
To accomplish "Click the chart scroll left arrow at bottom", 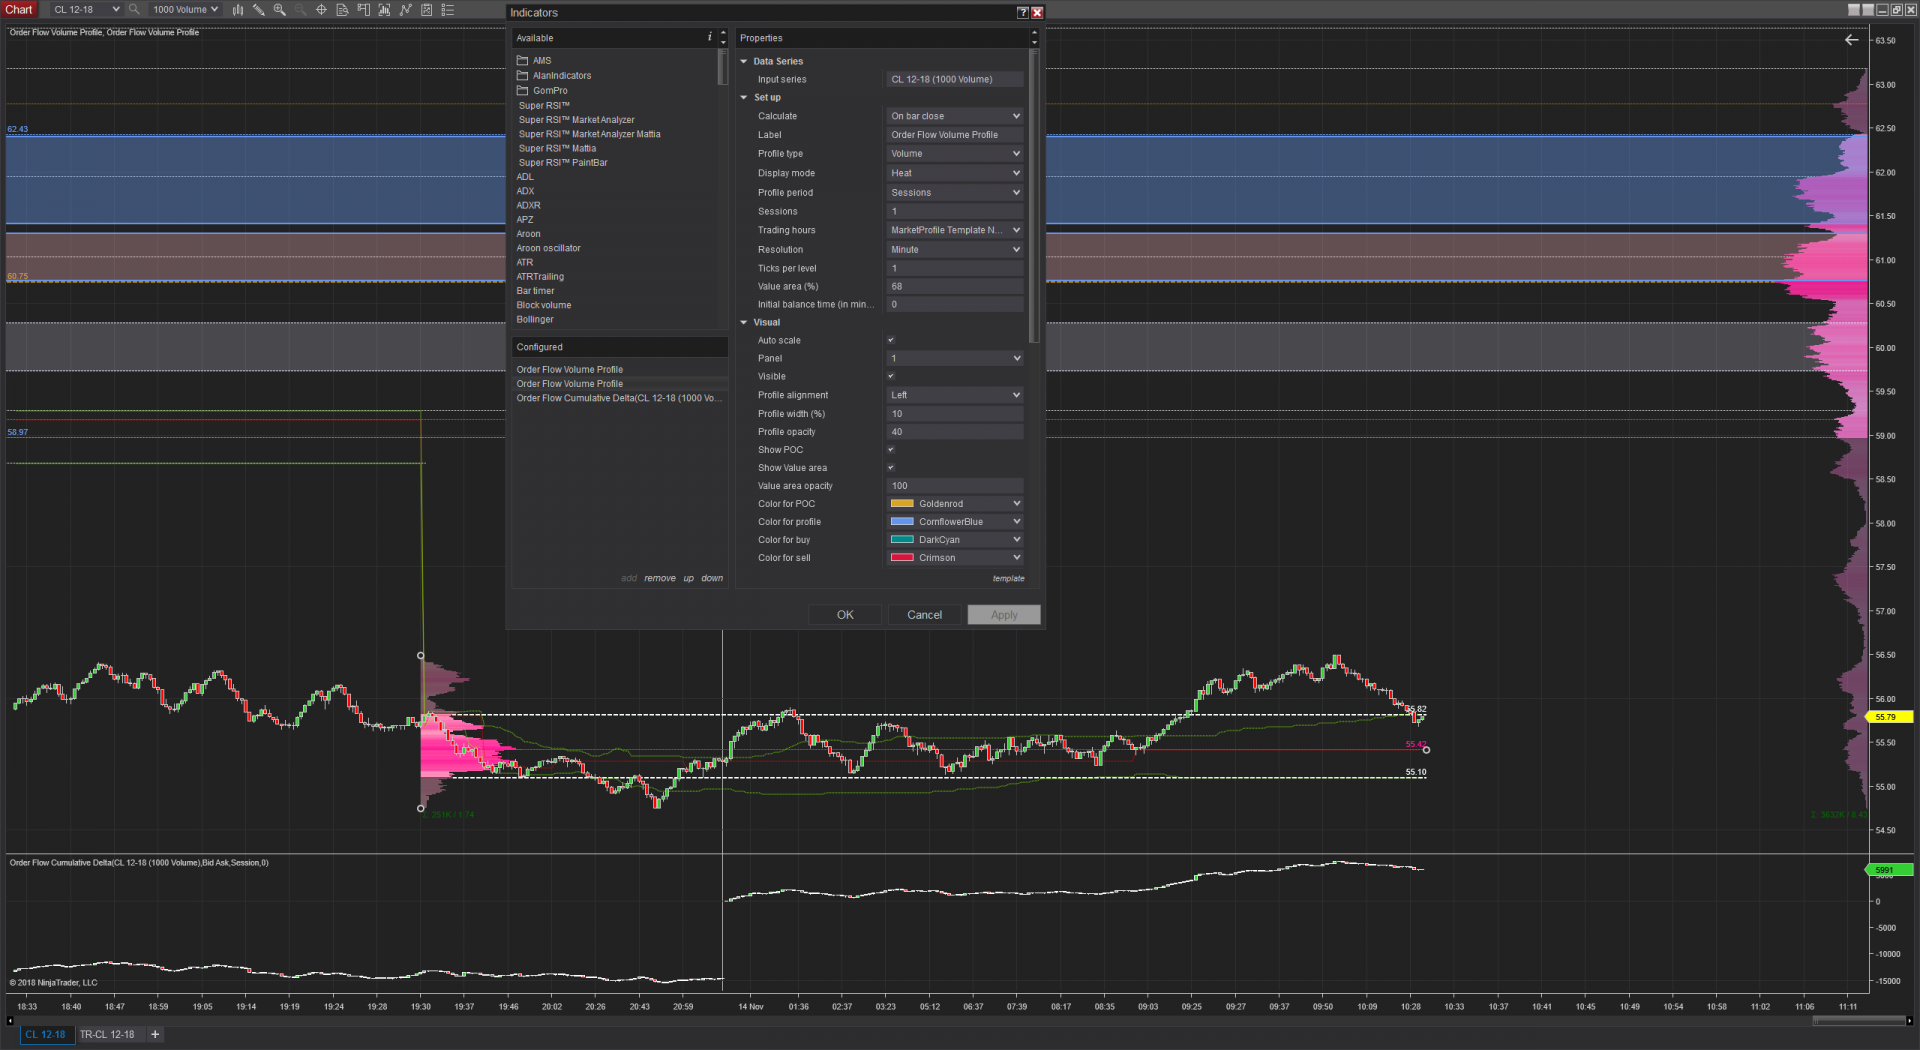I will tap(10, 1021).
